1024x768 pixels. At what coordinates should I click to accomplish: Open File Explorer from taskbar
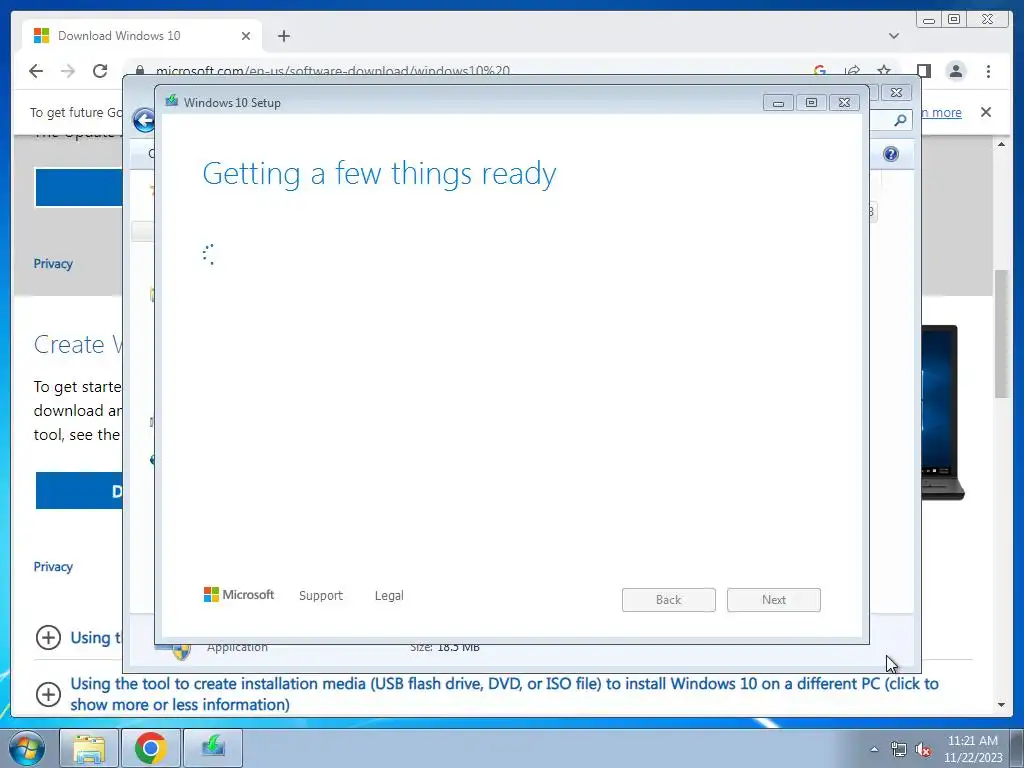pos(89,748)
